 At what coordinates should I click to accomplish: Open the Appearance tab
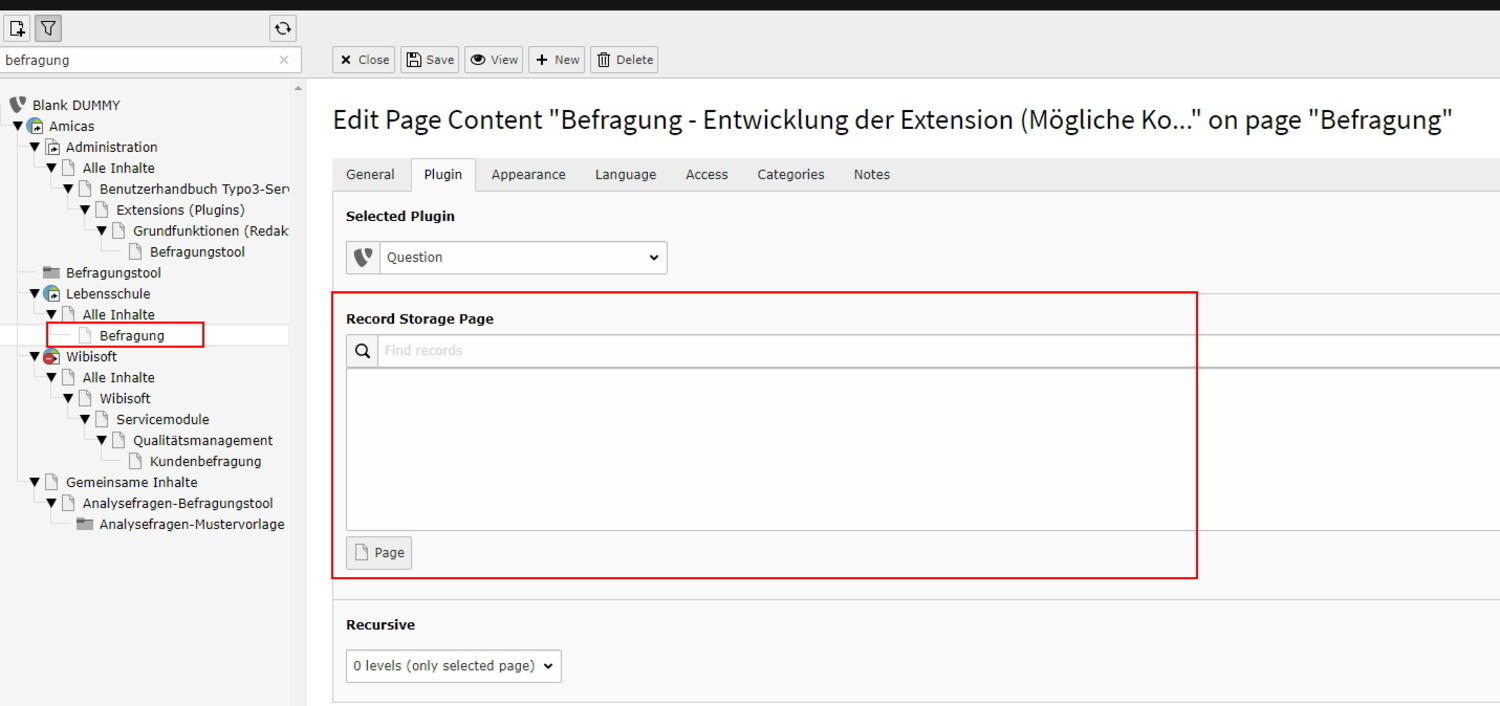click(528, 174)
